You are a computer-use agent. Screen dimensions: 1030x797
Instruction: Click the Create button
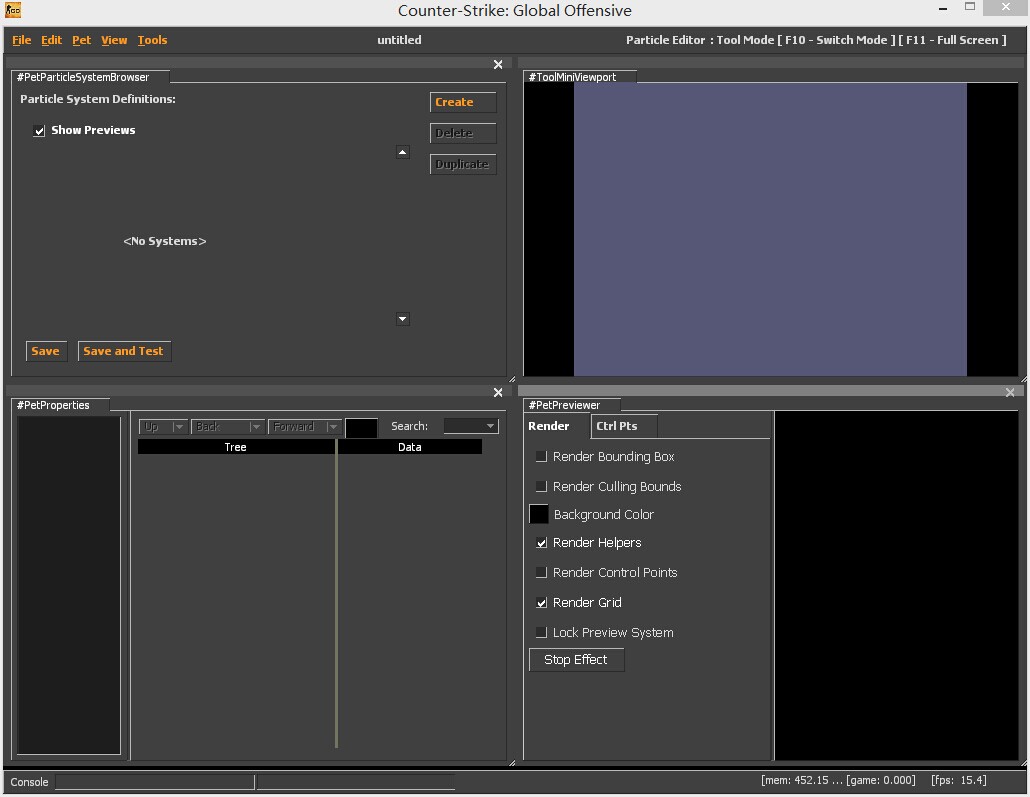(463, 102)
